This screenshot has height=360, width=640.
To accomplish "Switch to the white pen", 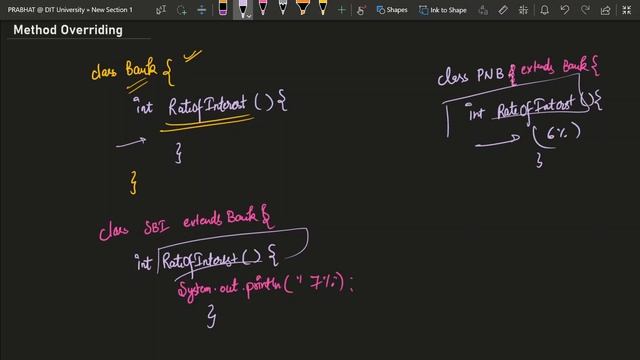I will (283, 8).
